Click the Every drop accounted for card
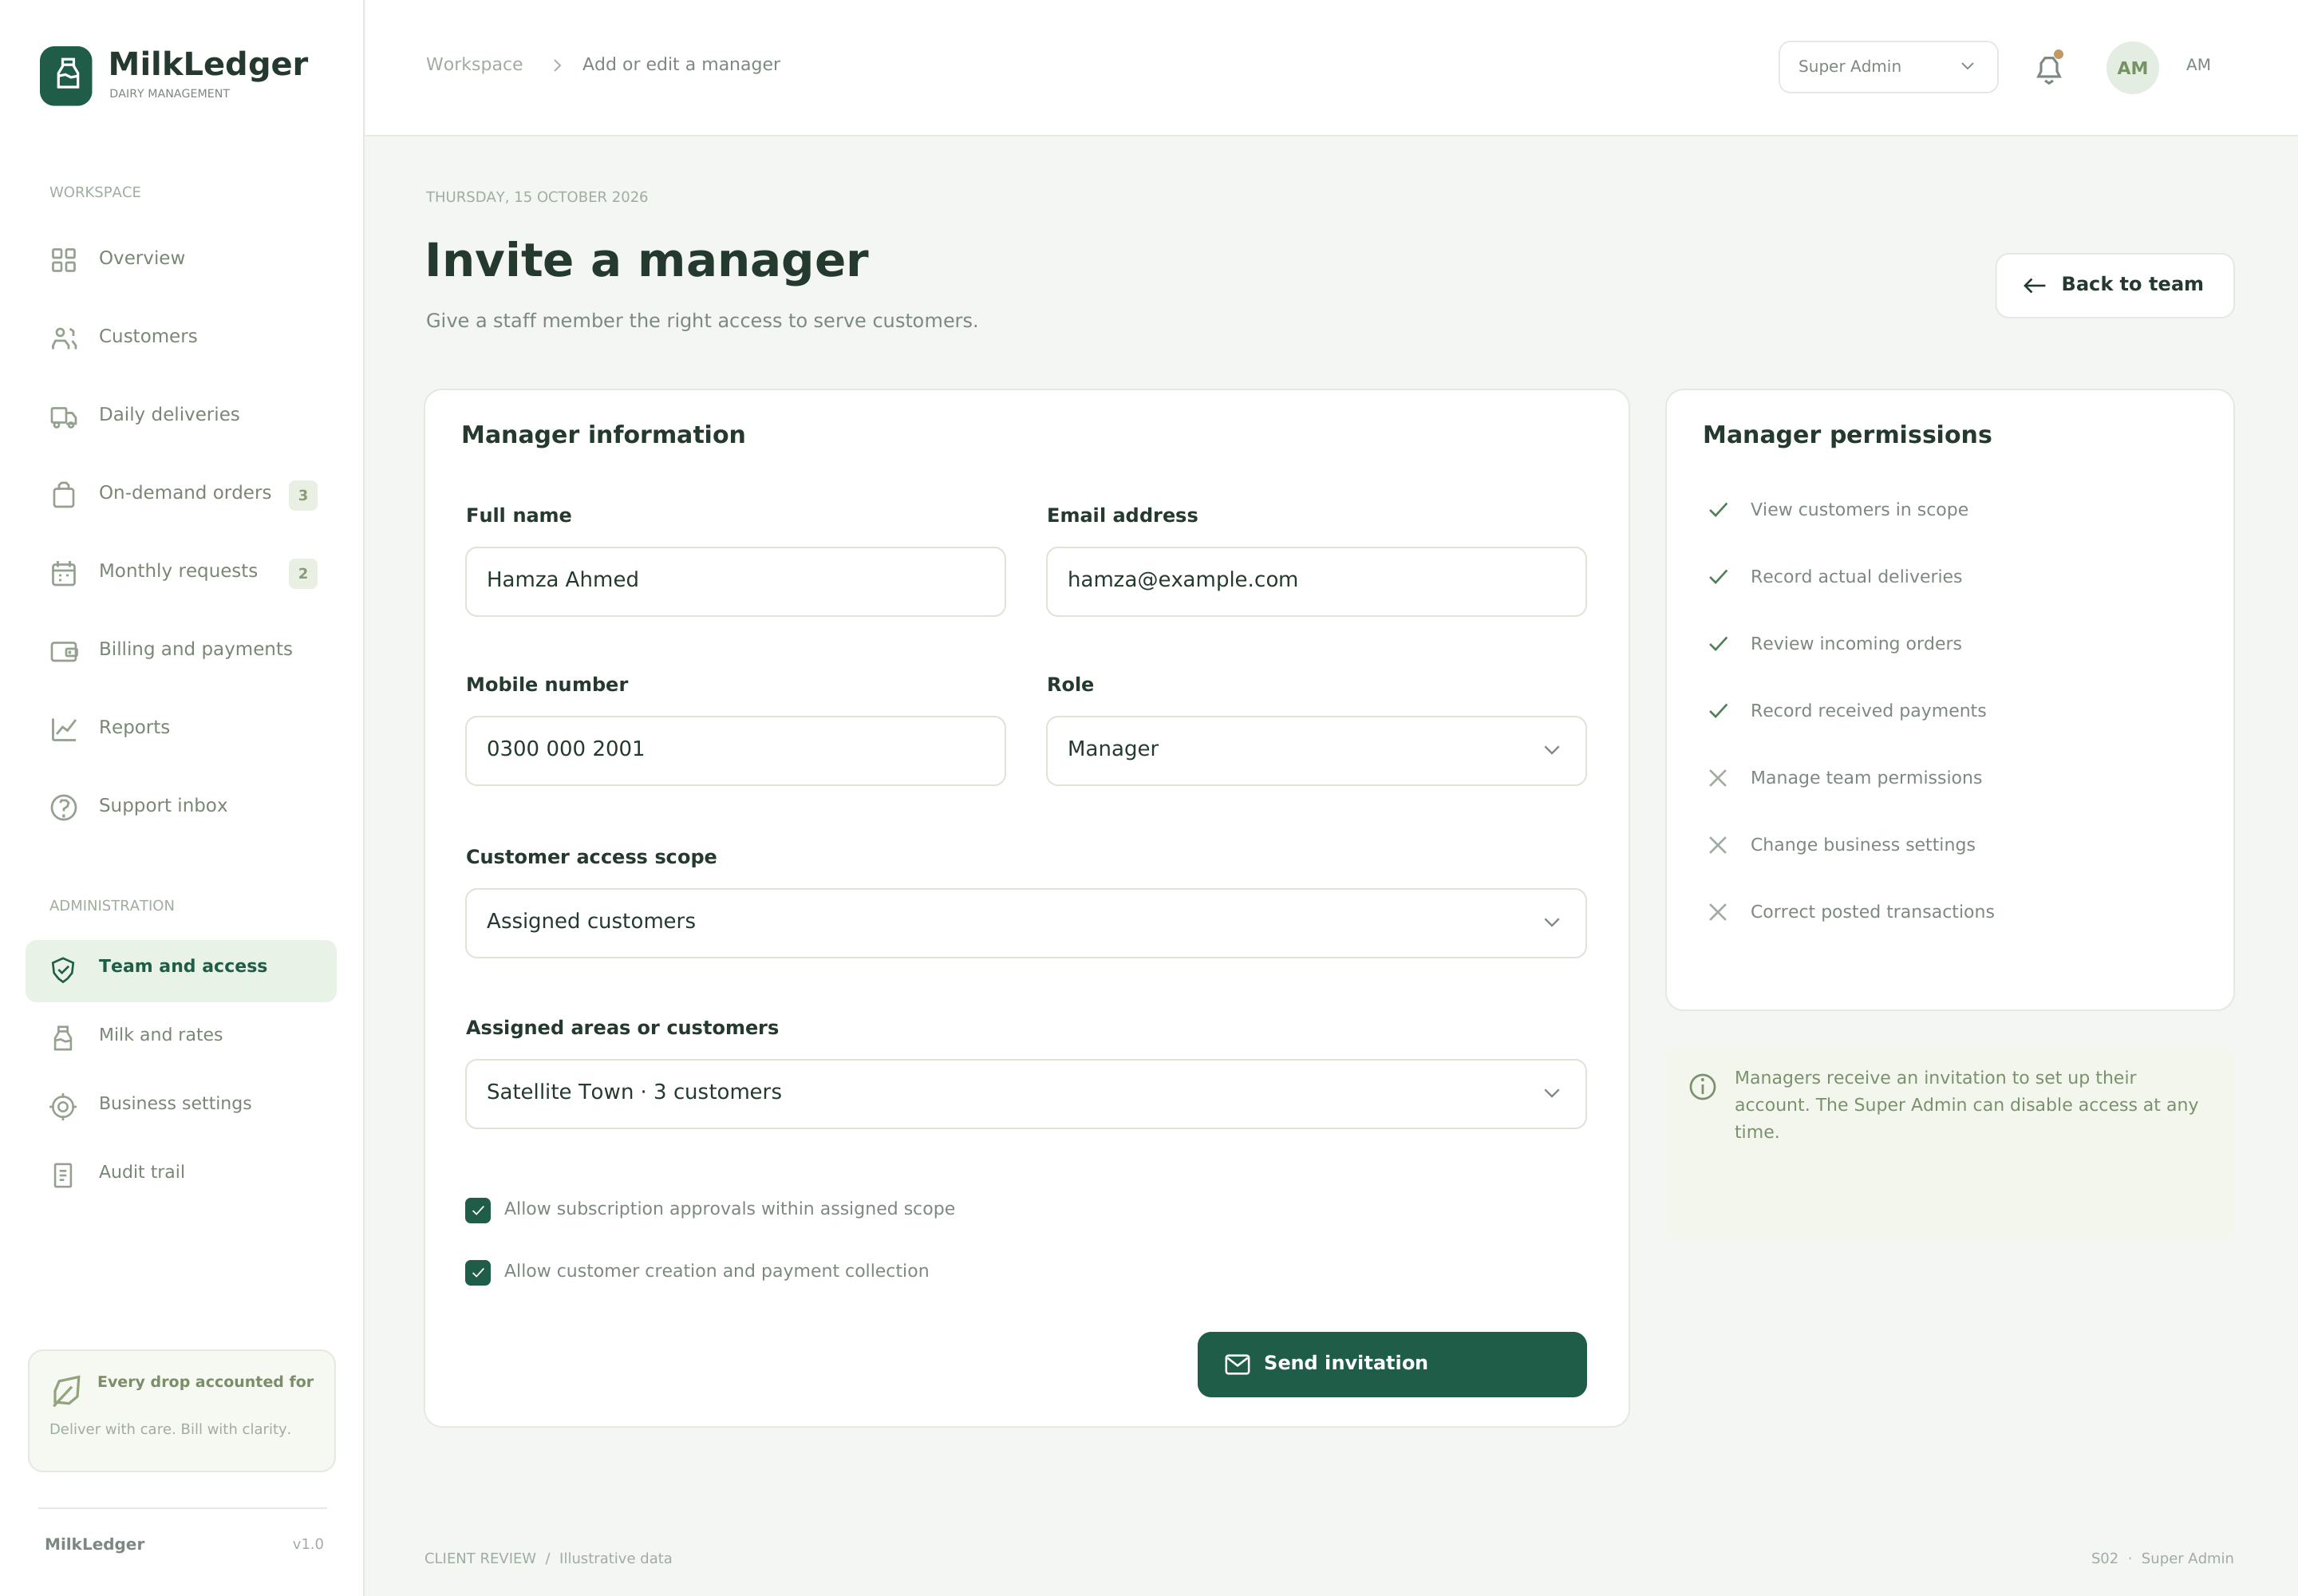The width and height of the screenshot is (2298, 1596). 181,1410
